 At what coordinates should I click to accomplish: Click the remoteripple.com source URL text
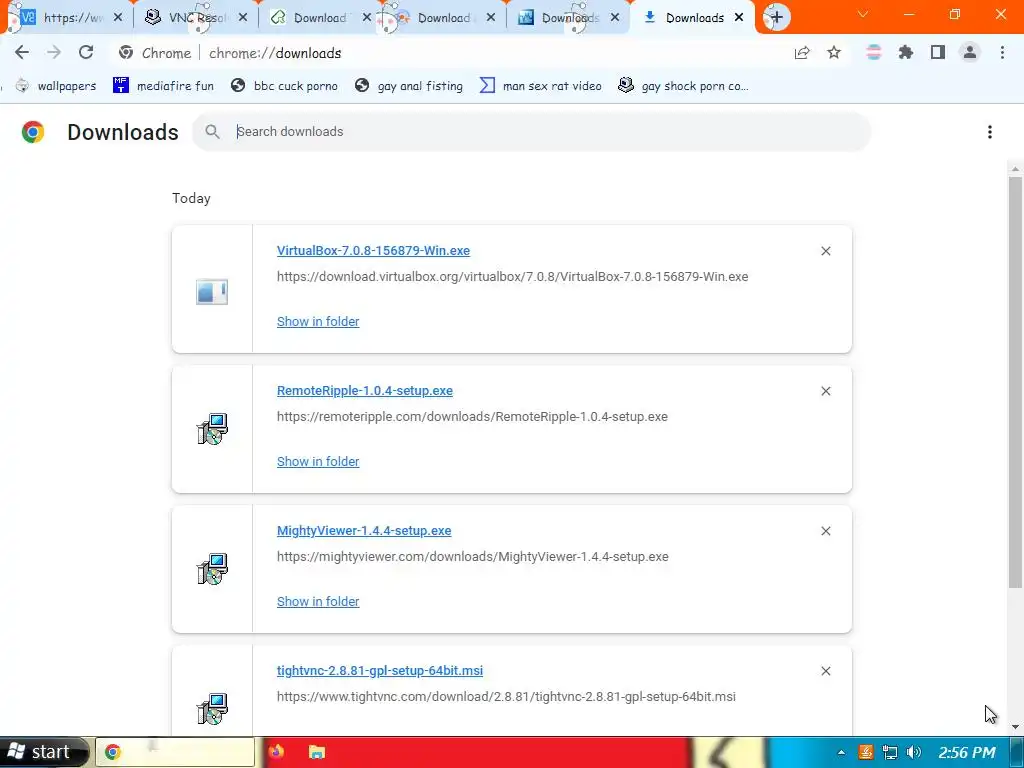click(472, 417)
